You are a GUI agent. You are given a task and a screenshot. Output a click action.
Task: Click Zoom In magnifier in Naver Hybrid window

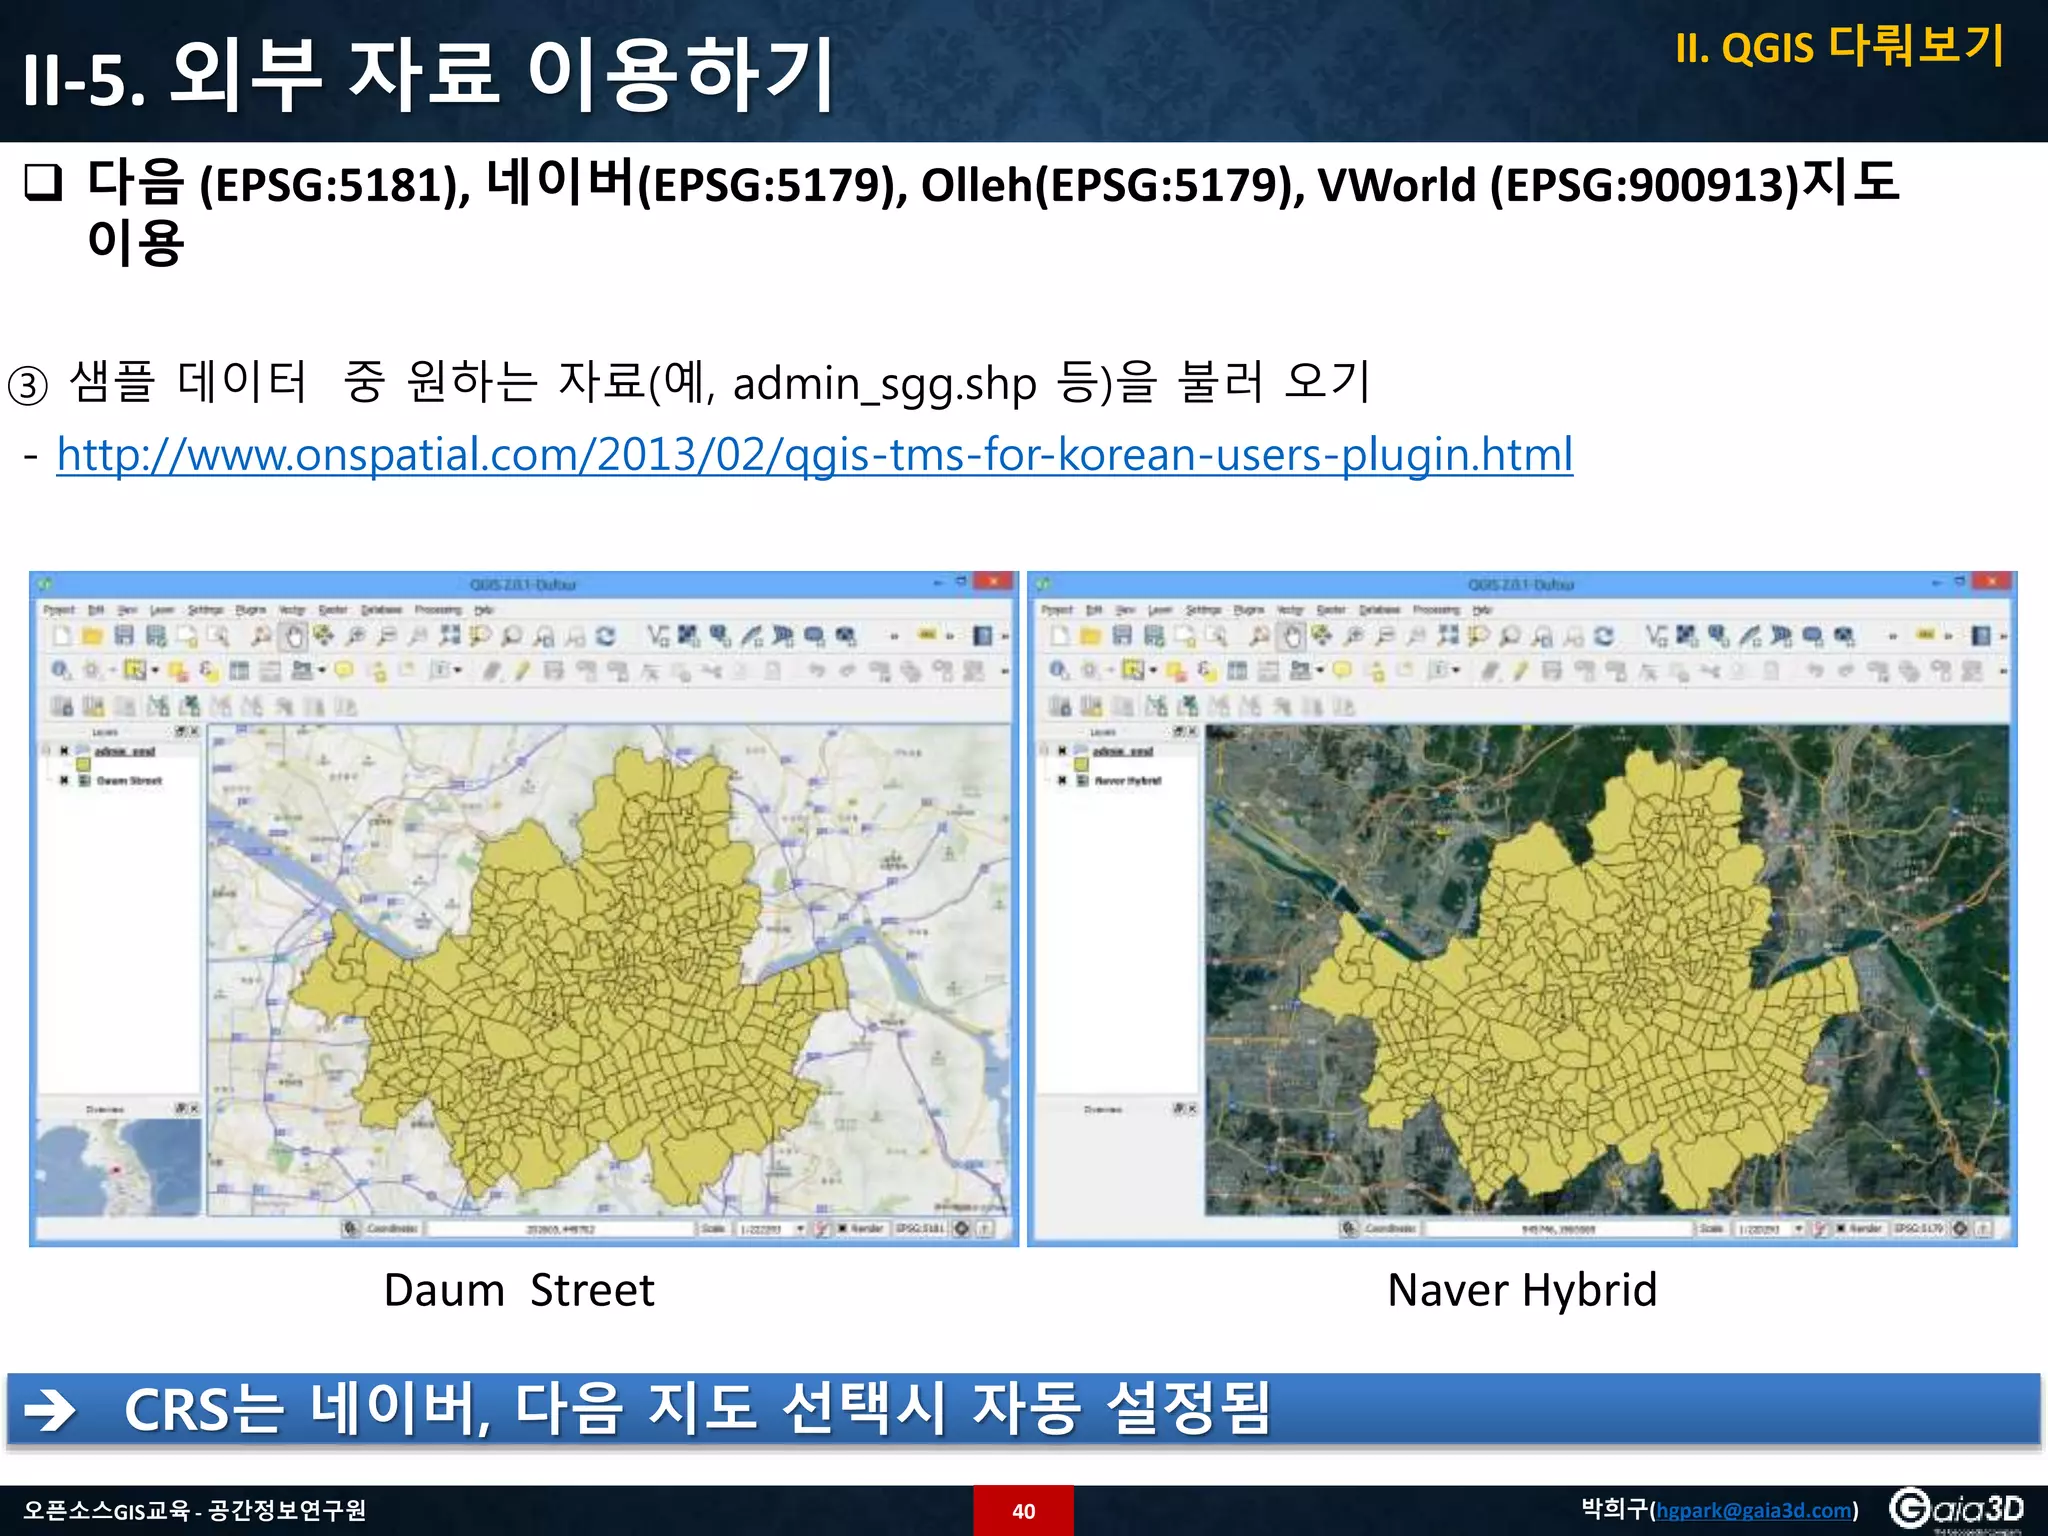pos(1353,636)
